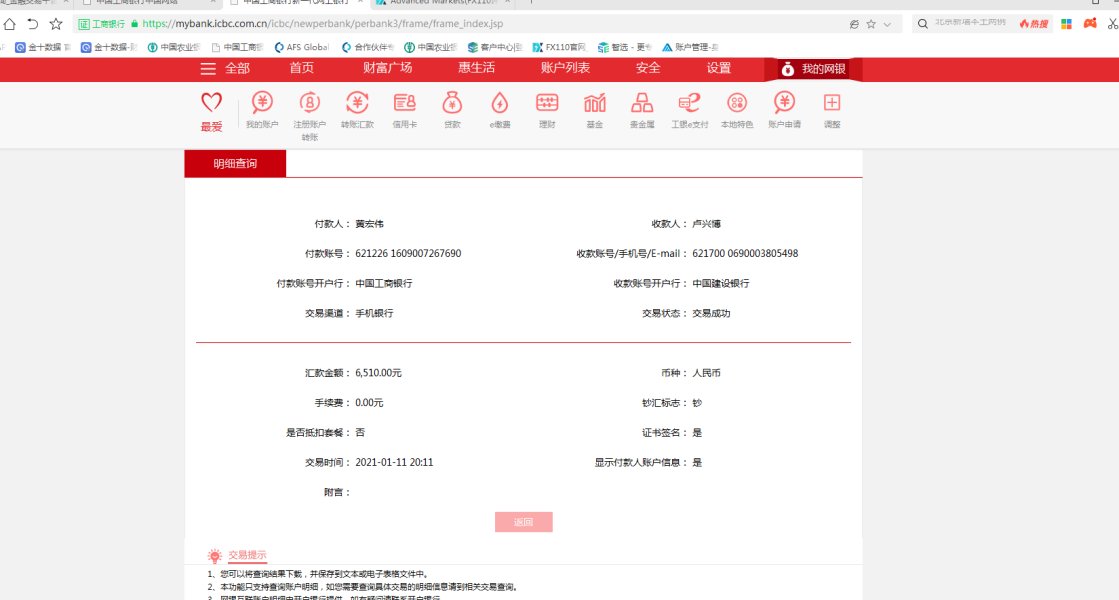Switch to Advanced Markets browser tab
1119x600 pixels.
pyautogui.click(x=442, y=3)
